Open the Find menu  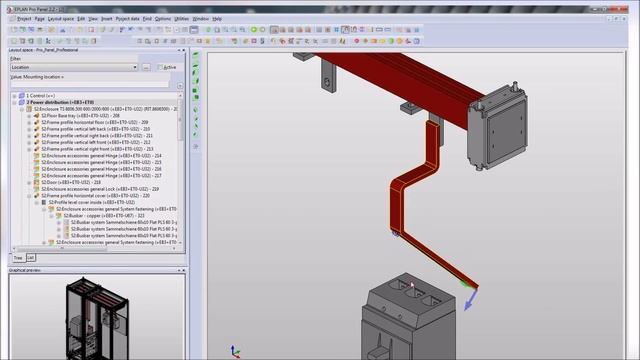(147, 19)
